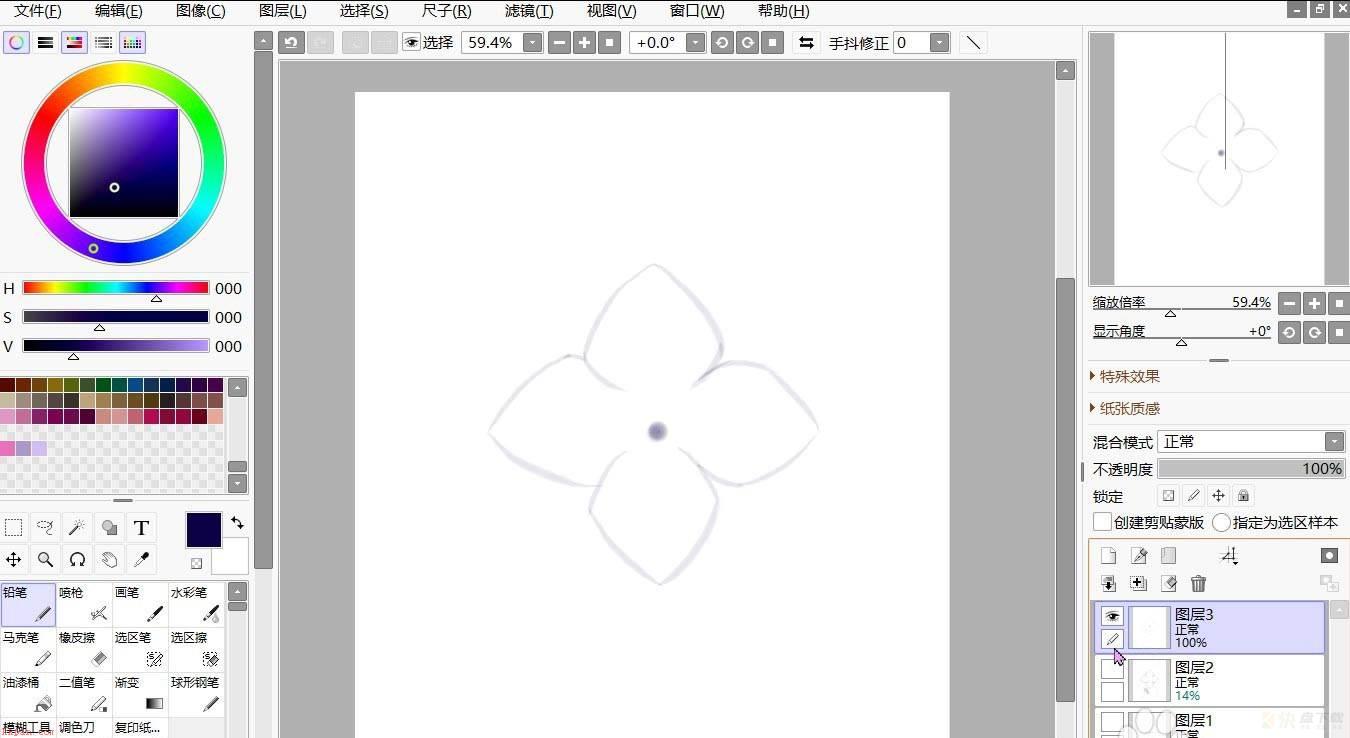The image size is (1350, 738).
Task: Delete layer with trash icon
Action: tap(1198, 583)
